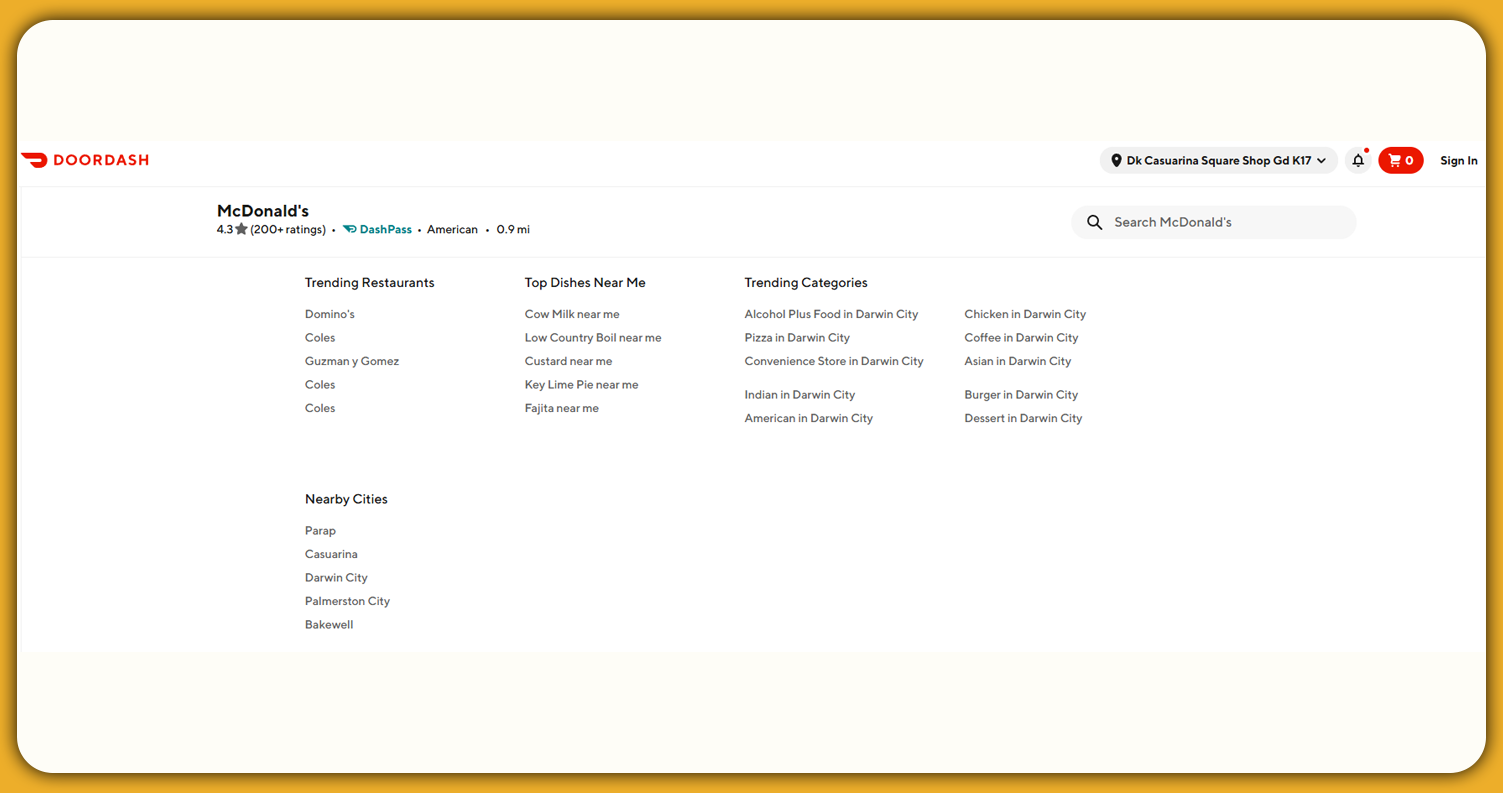The width and height of the screenshot is (1503, 793).
Task: Open Dessert in Darwin City
Action: click(1023, 417)
